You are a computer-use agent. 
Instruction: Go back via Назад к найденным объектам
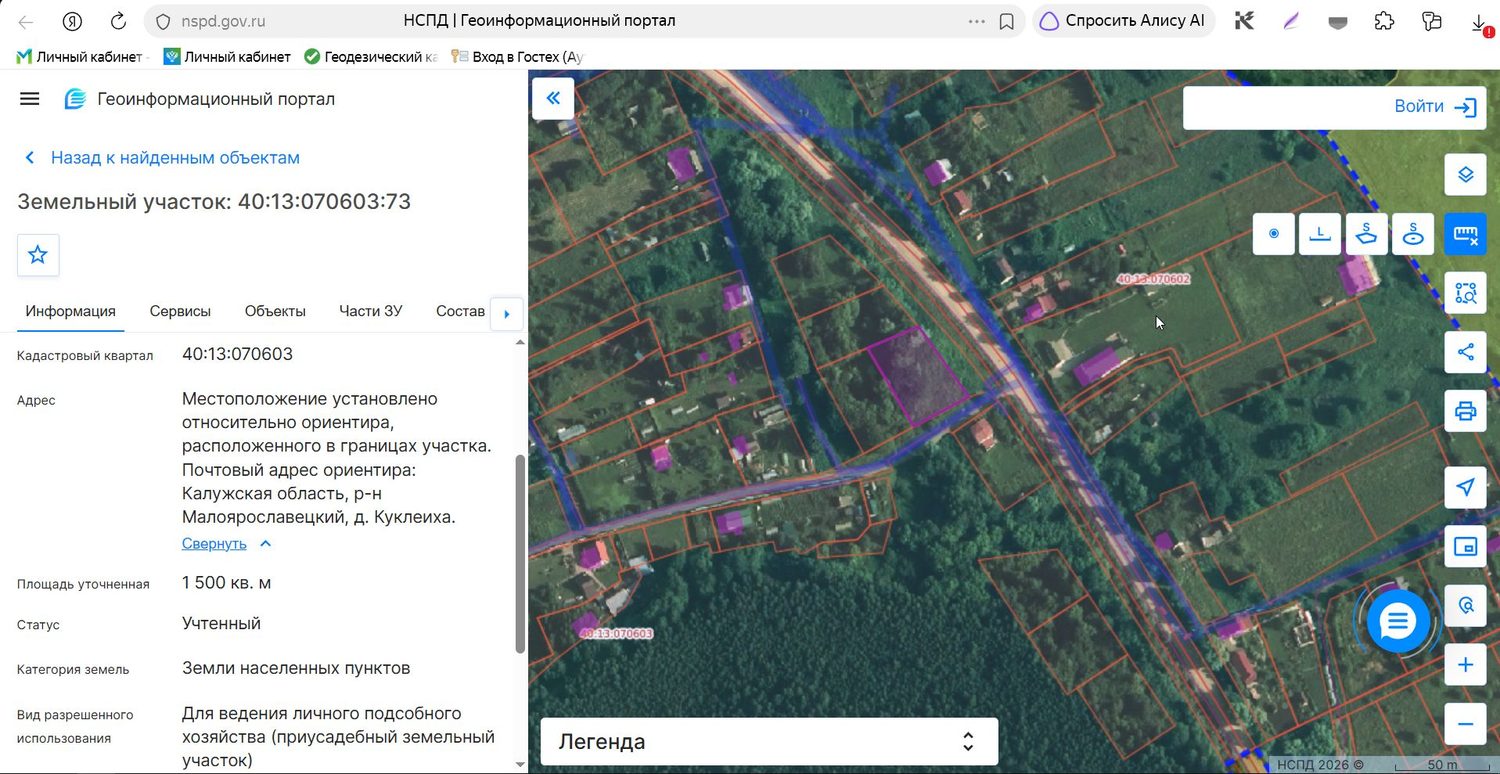tap(161, 158)
